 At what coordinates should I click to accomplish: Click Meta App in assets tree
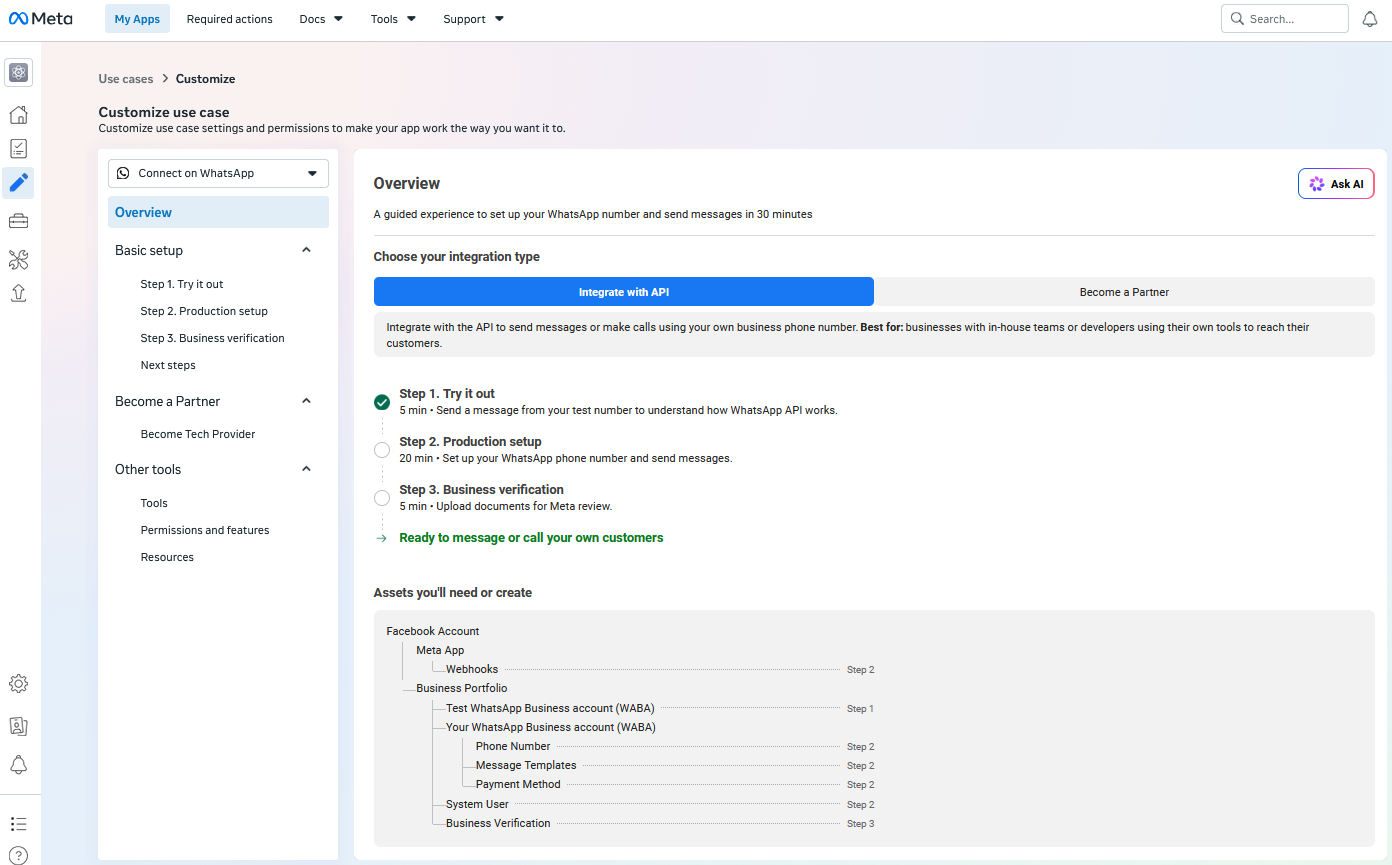440,650
